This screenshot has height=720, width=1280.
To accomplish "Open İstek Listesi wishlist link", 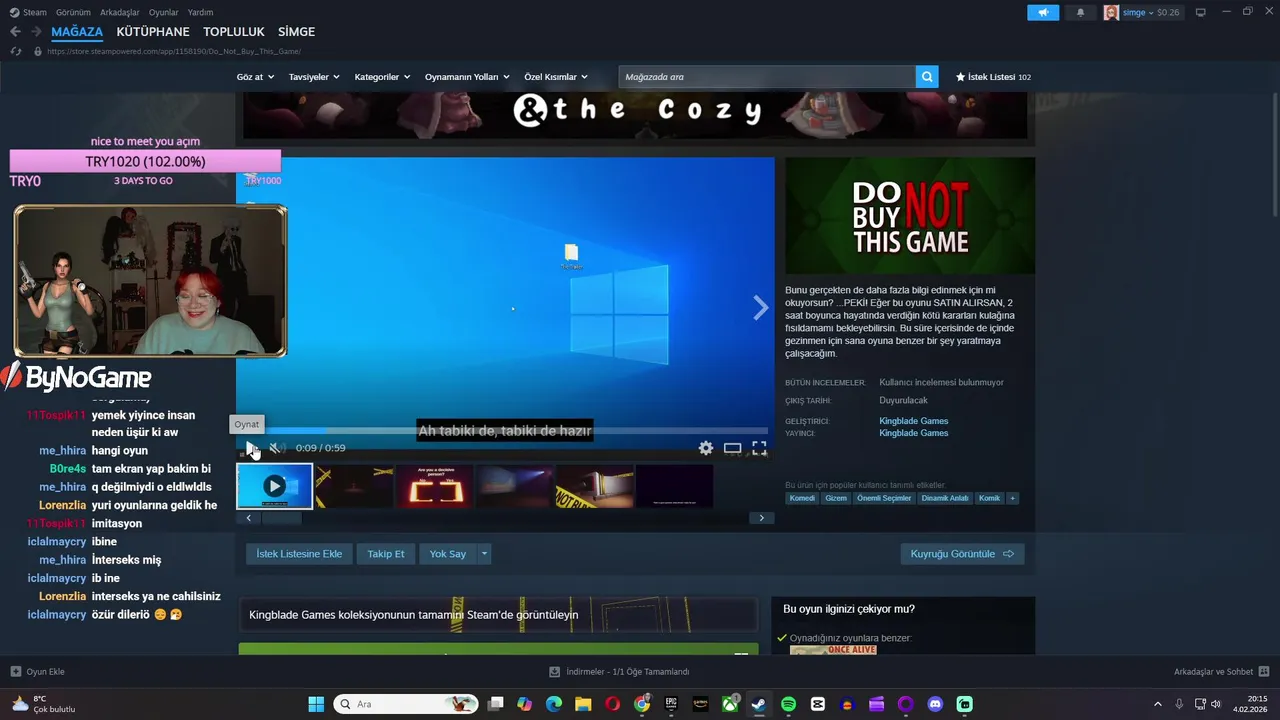I will click(993, 77).
